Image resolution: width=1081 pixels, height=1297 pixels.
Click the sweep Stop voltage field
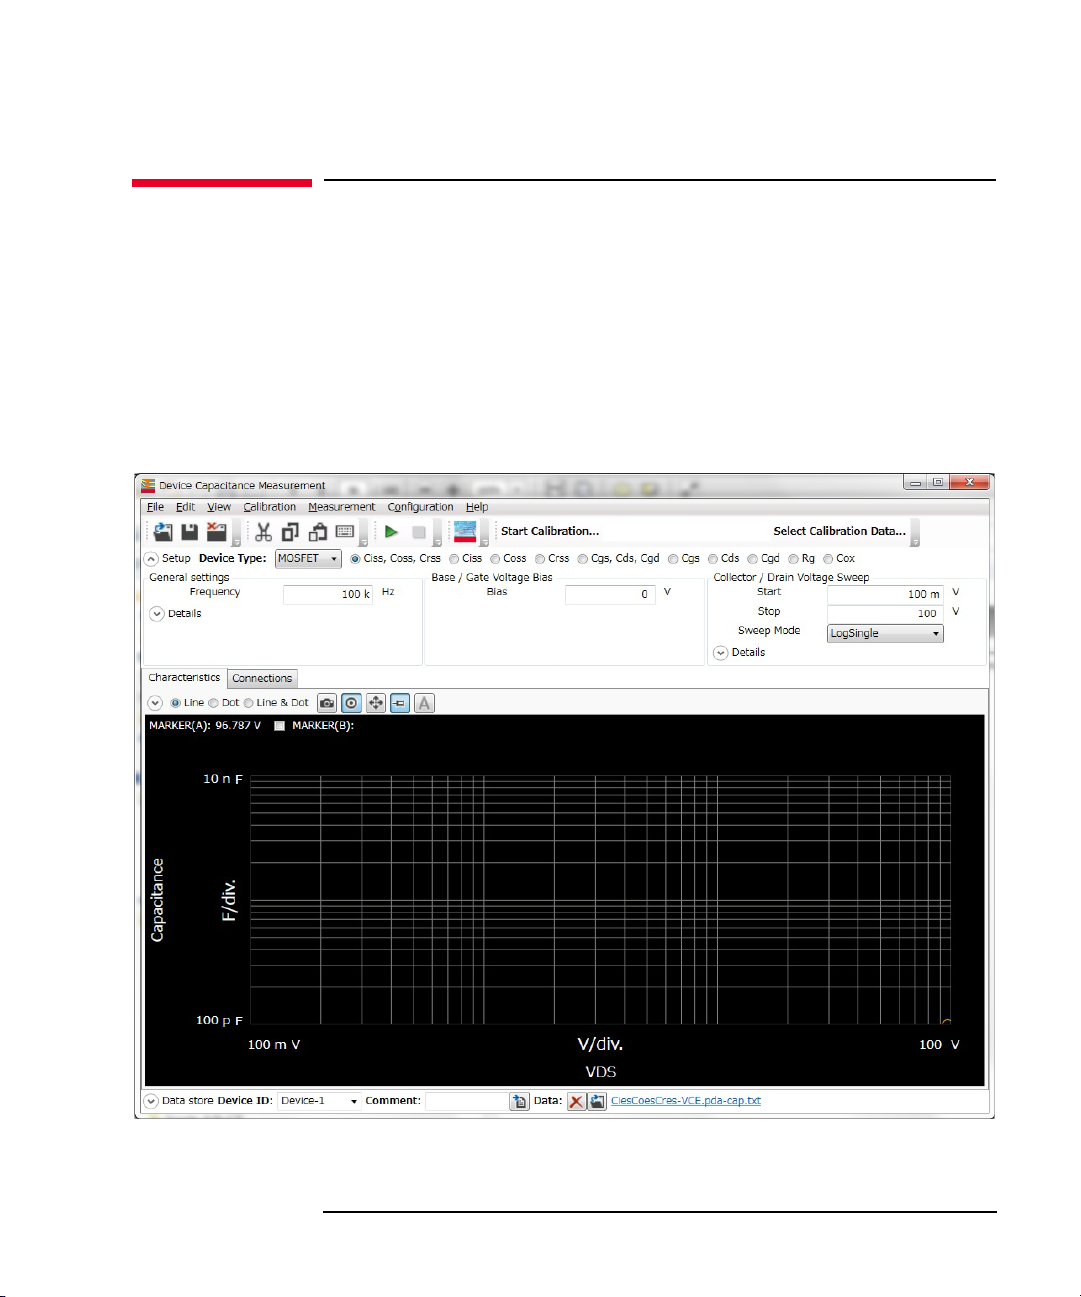pos(885,614)
